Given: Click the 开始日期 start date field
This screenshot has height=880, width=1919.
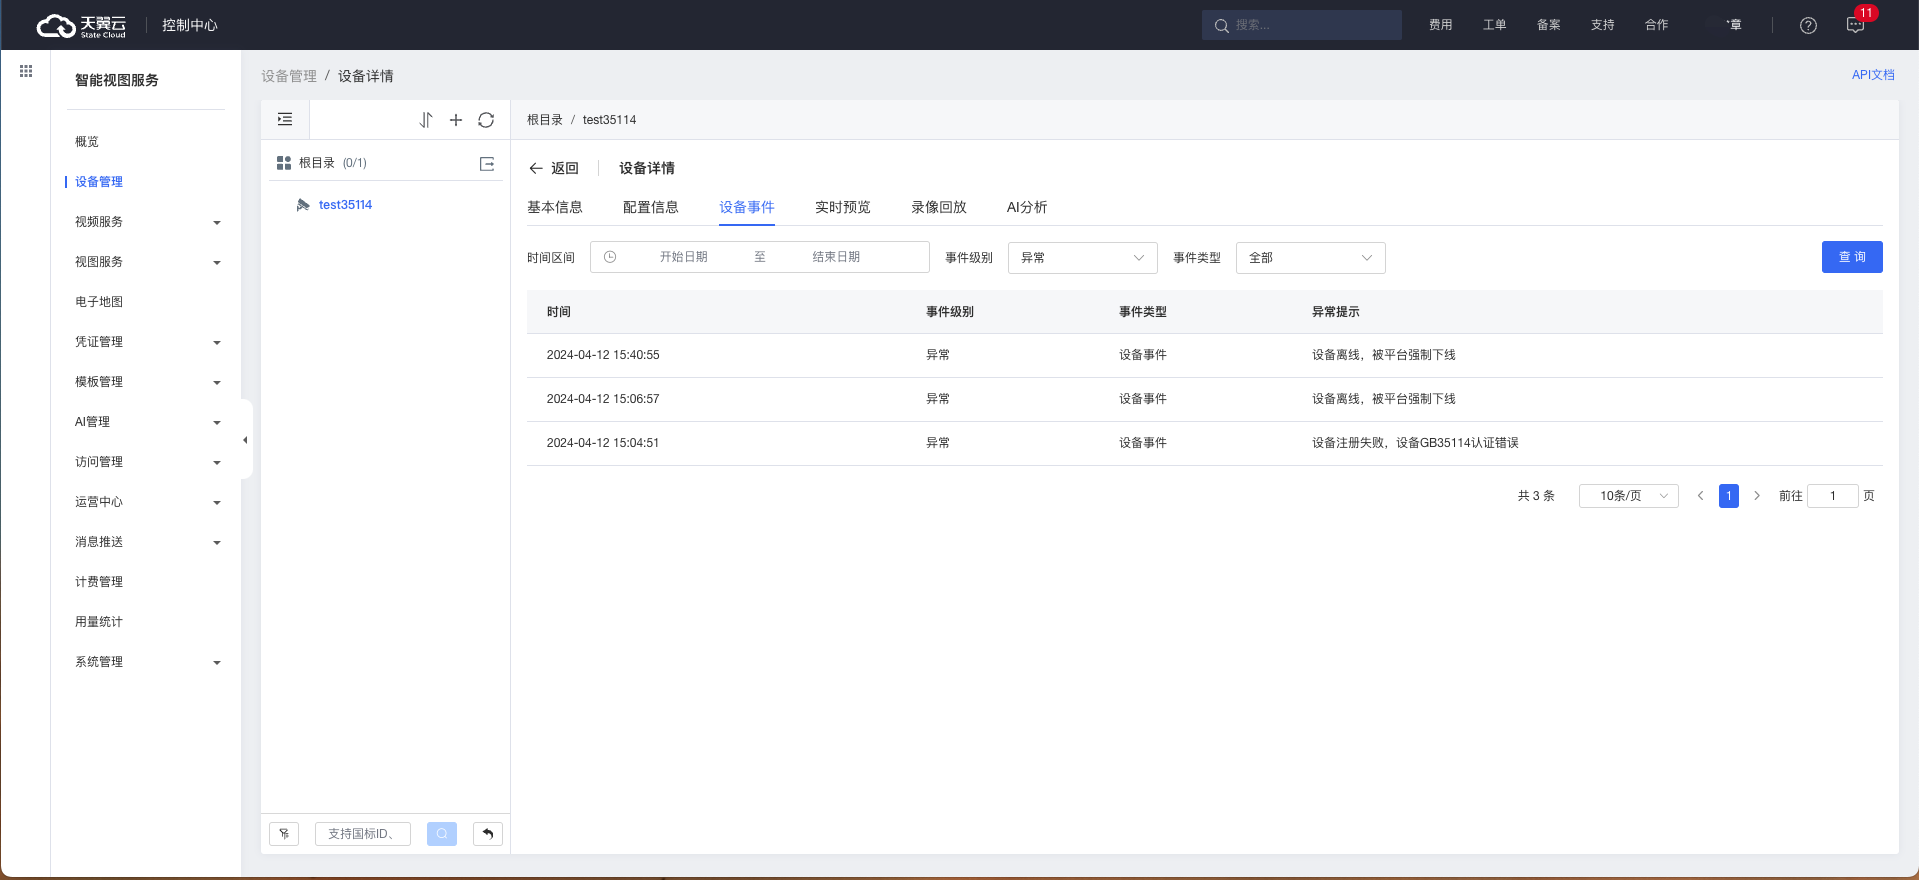Looking at the screenshot, I should click(x=684, y=257).
